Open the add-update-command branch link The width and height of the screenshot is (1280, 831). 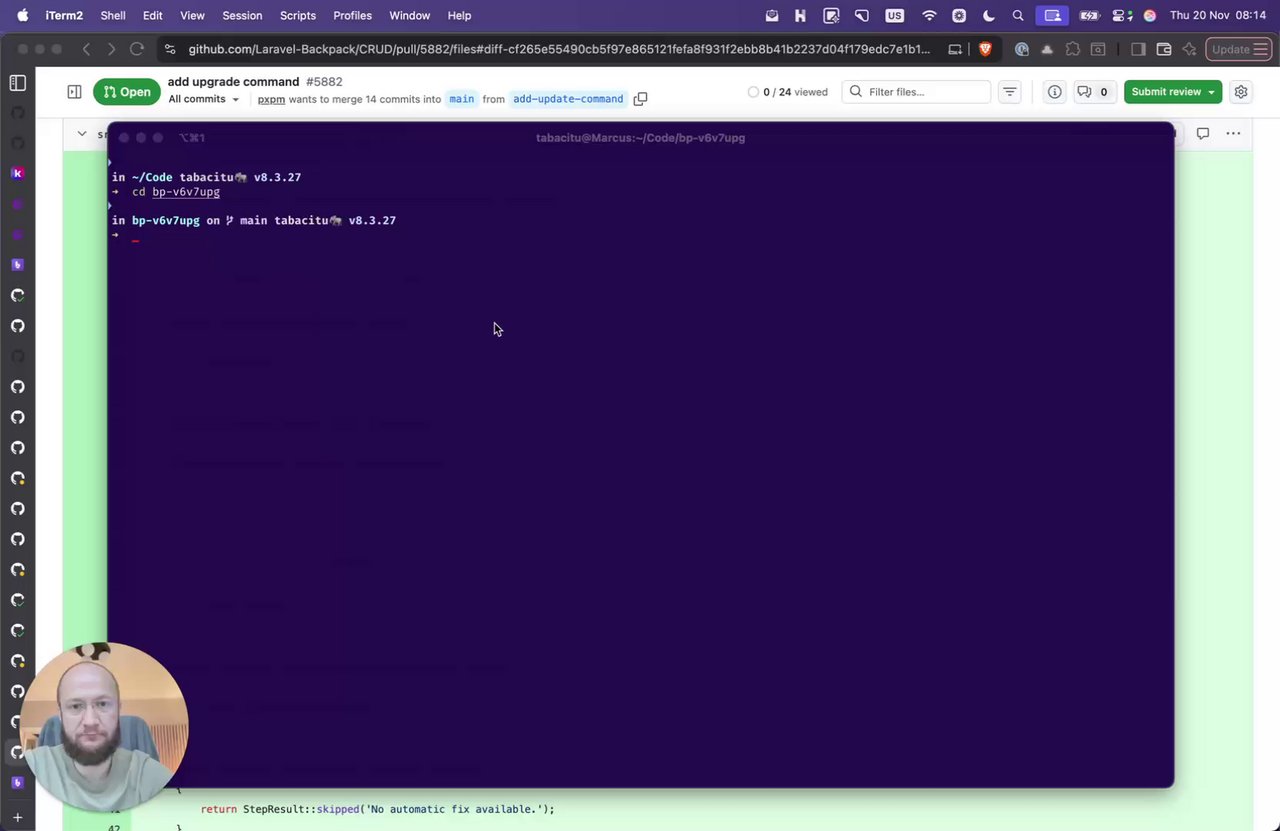[x=568, y=99]
